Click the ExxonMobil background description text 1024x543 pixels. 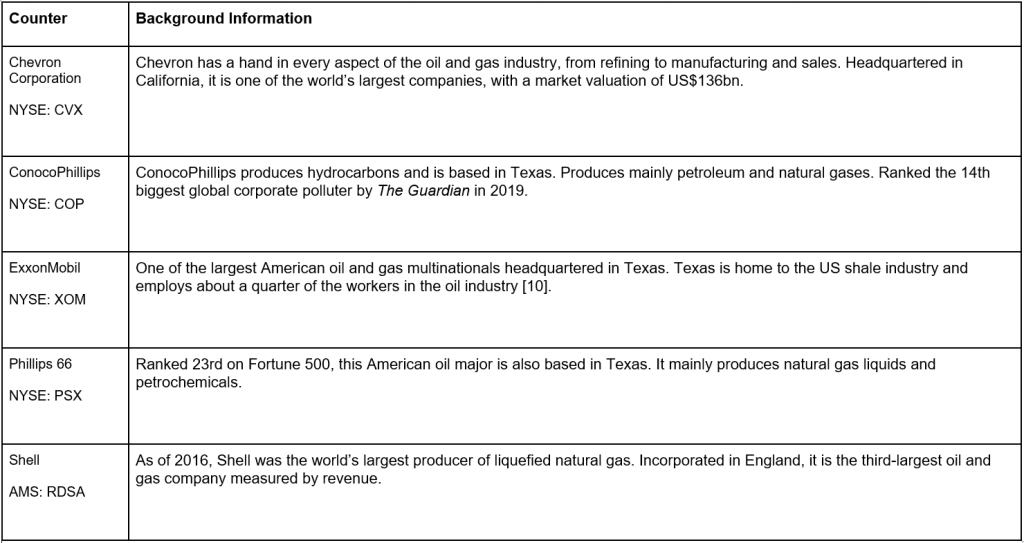point(552,277)
